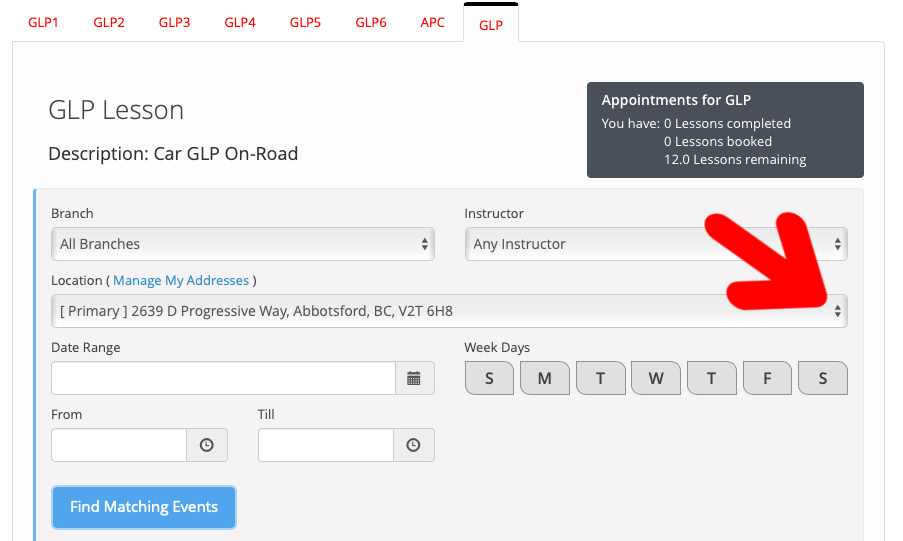Open the All Branches dropdown

(242, 244)
